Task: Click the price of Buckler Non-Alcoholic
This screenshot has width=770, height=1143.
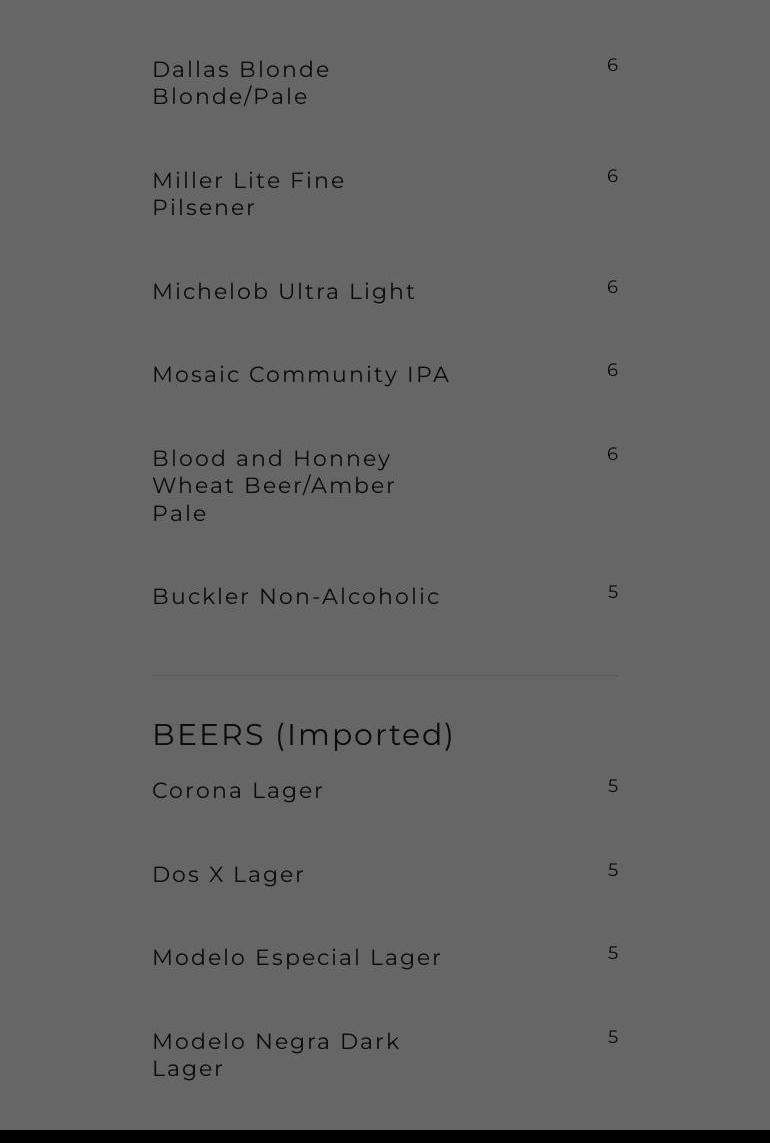Action: [x=613, y=593]
